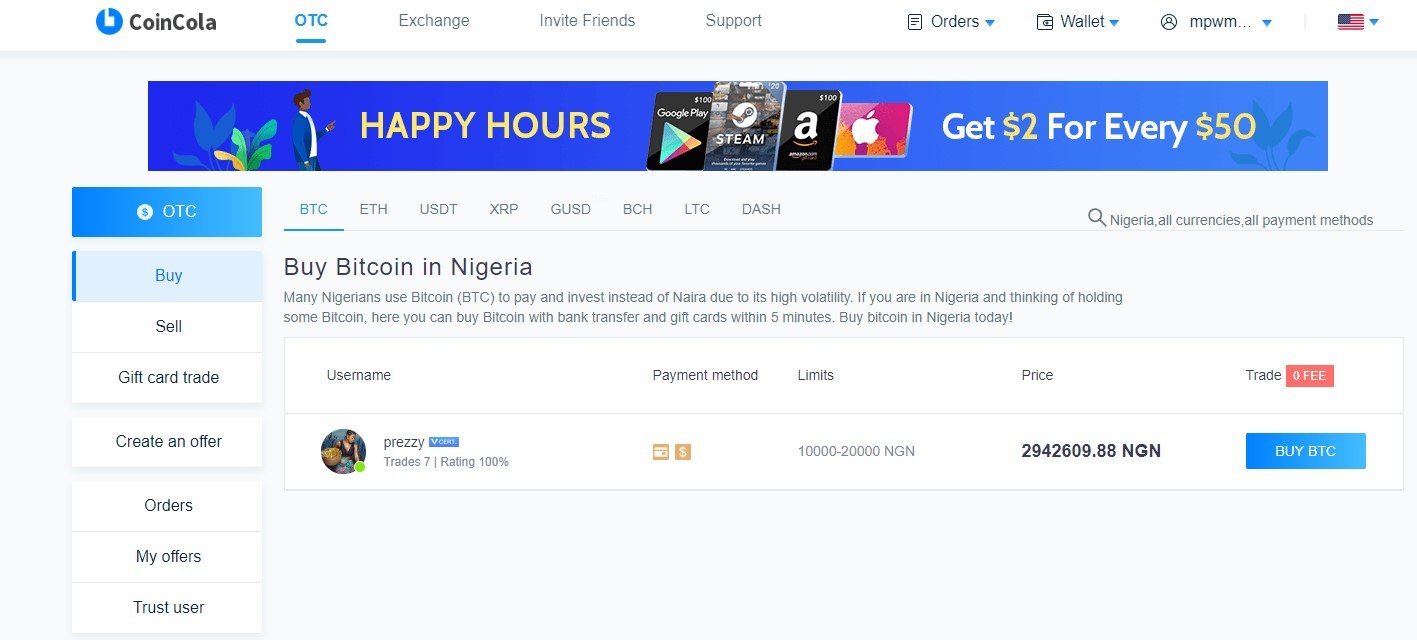Image resolution: width=1417 pixels, height=640 pixels.
Task: Expand the Wallet dropdown arrow
Action: pyautogui.click(x=1114, y=23)
